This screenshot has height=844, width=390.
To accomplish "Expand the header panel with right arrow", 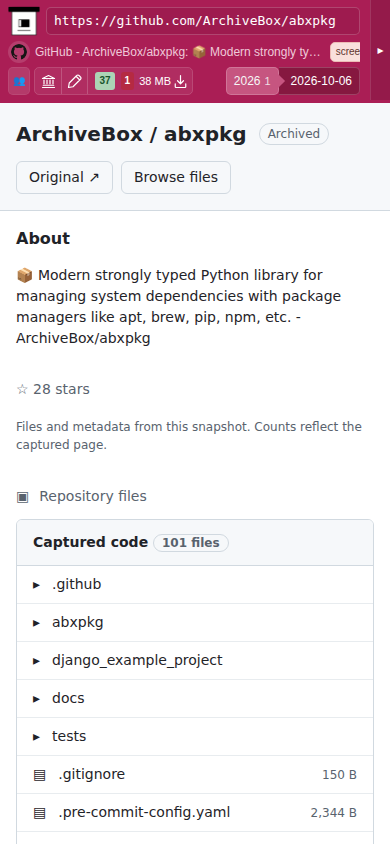I will click(380, 51).
